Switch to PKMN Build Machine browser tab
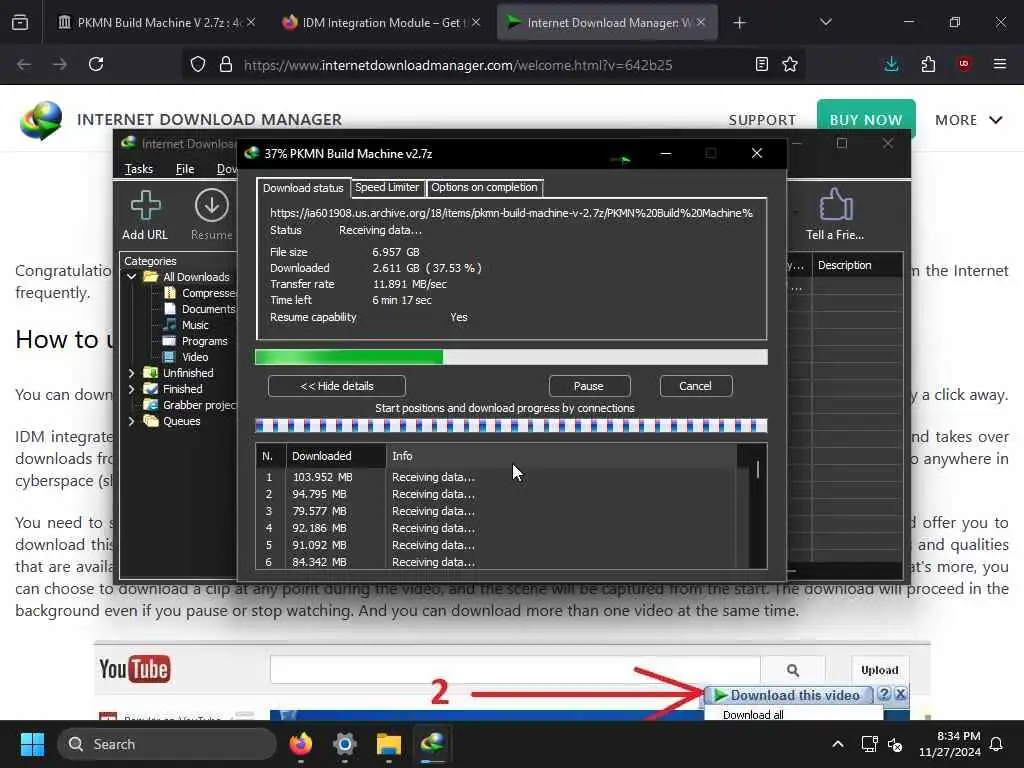Screen dimensions: 1024x768 point(157,23)
